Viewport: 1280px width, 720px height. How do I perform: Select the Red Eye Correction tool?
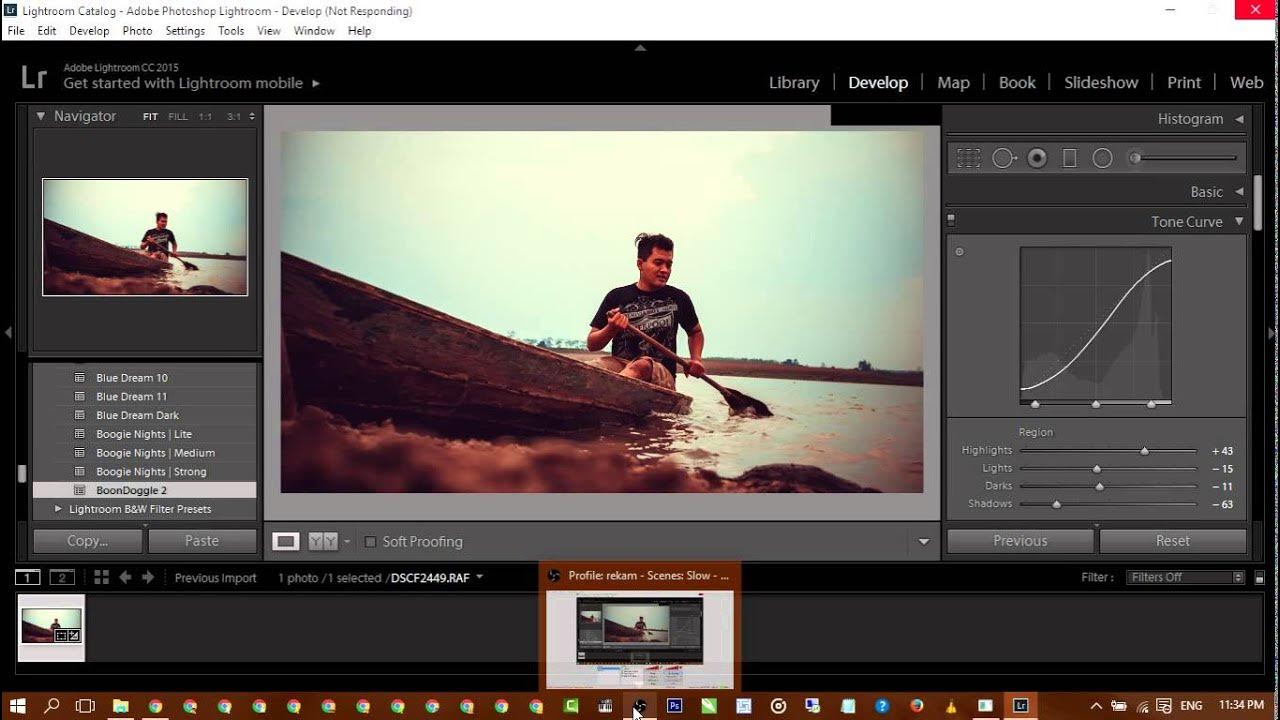[1038, 158]
